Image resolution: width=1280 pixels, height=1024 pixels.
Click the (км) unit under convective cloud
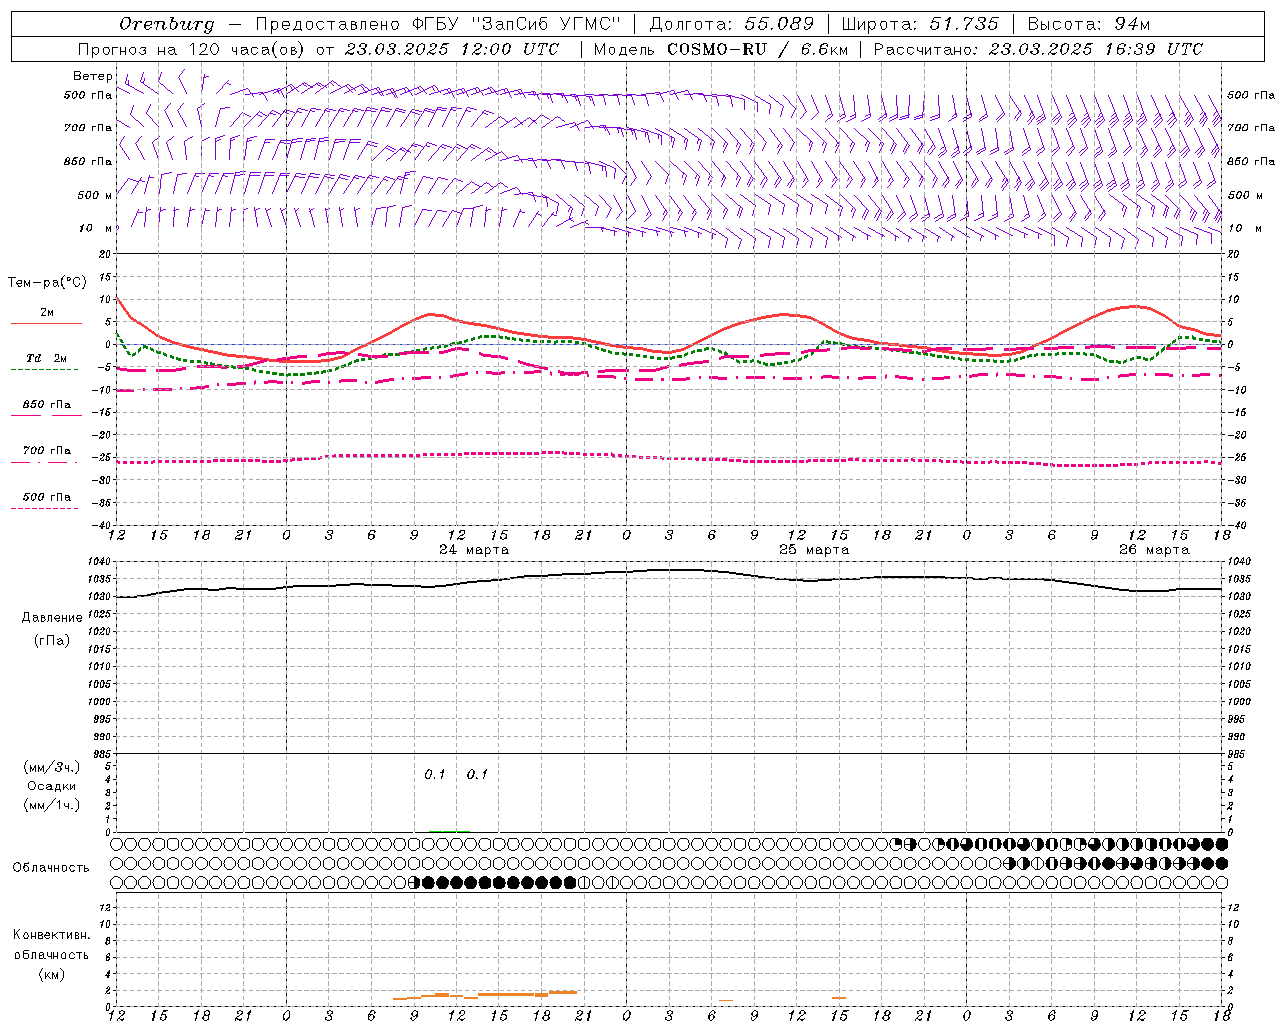[x=52, y=974]
